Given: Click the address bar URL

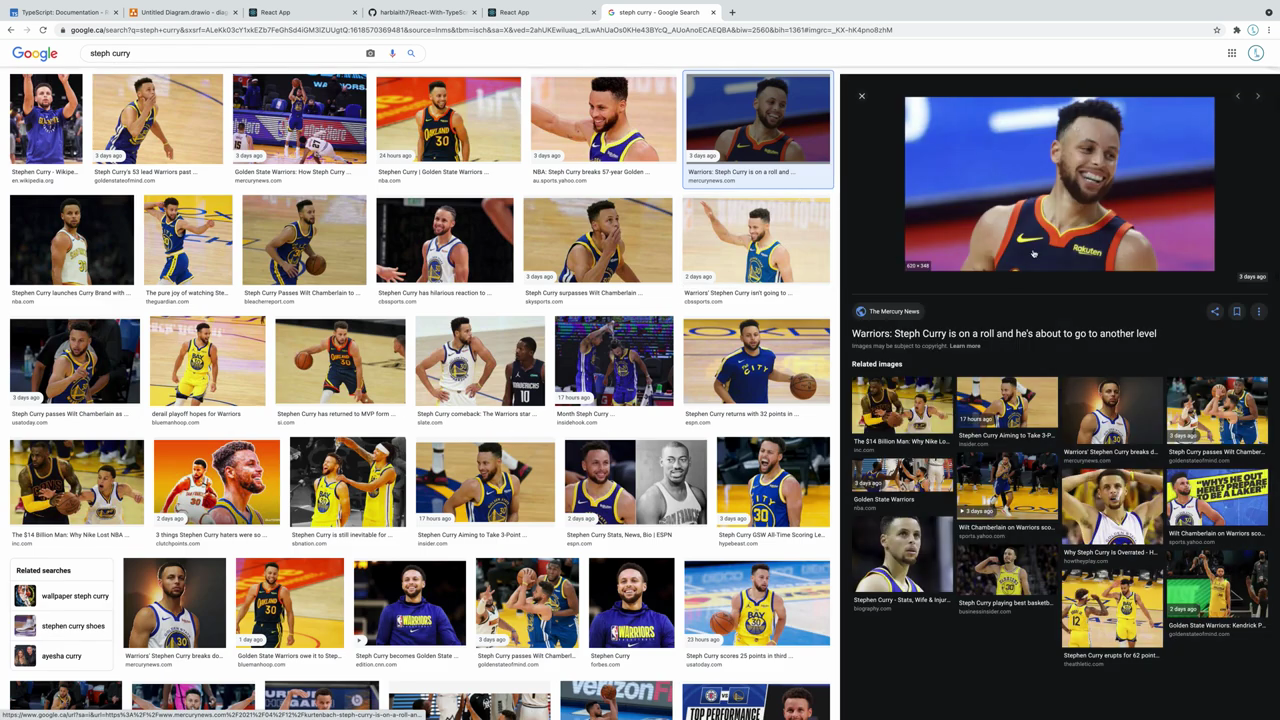Looking at the screenshot, I should (x=480, y=30).
